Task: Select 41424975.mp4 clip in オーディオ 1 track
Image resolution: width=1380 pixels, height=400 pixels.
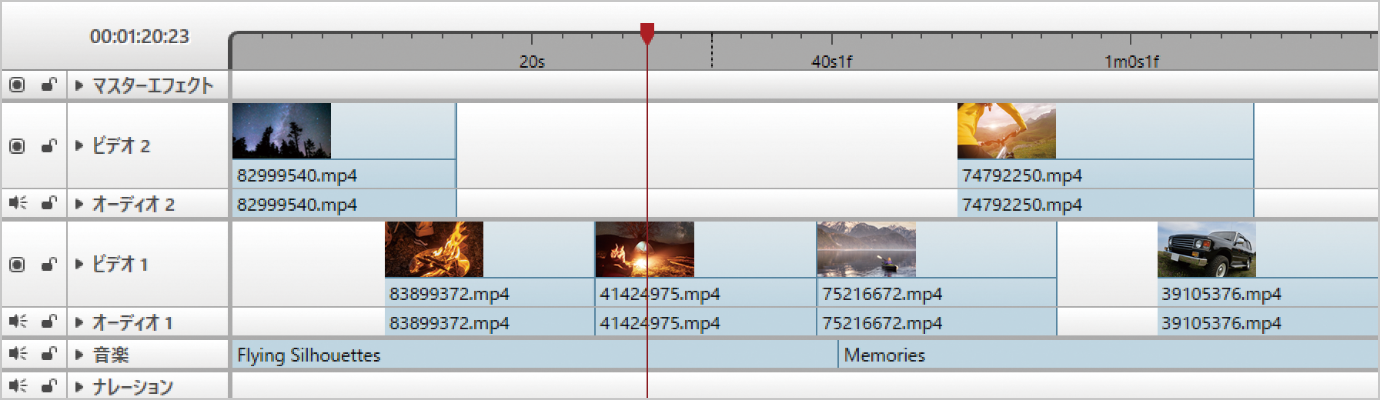Action: tap(705, 323)
